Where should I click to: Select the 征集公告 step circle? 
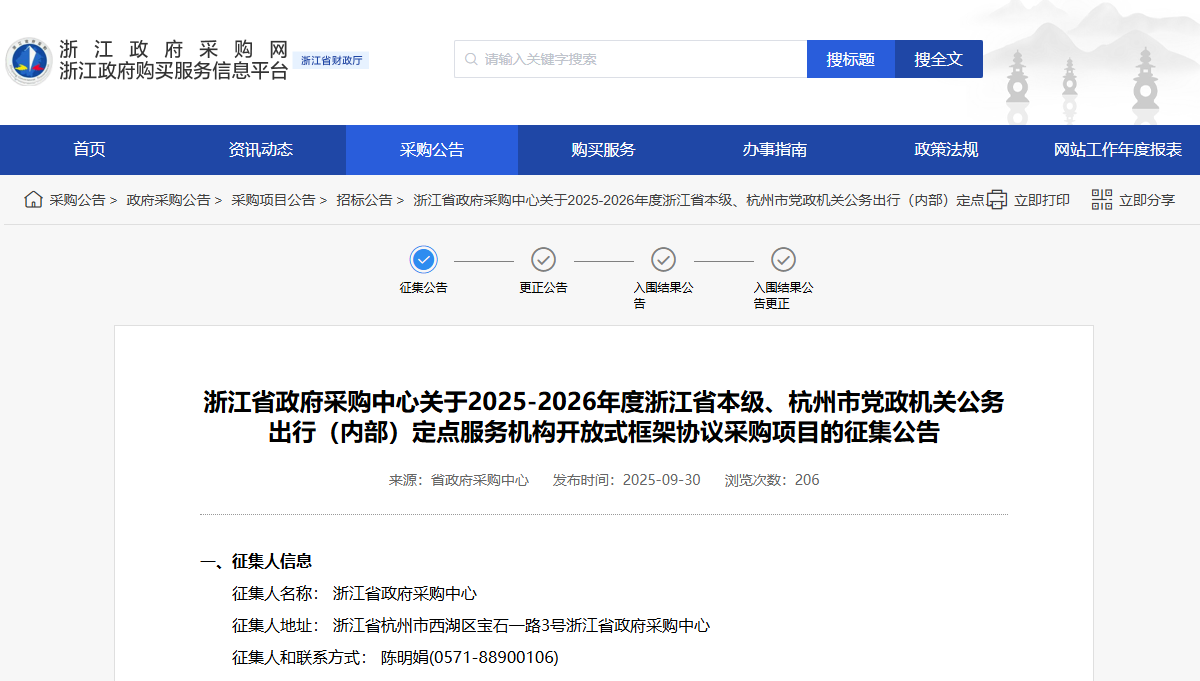coord(424,260)
